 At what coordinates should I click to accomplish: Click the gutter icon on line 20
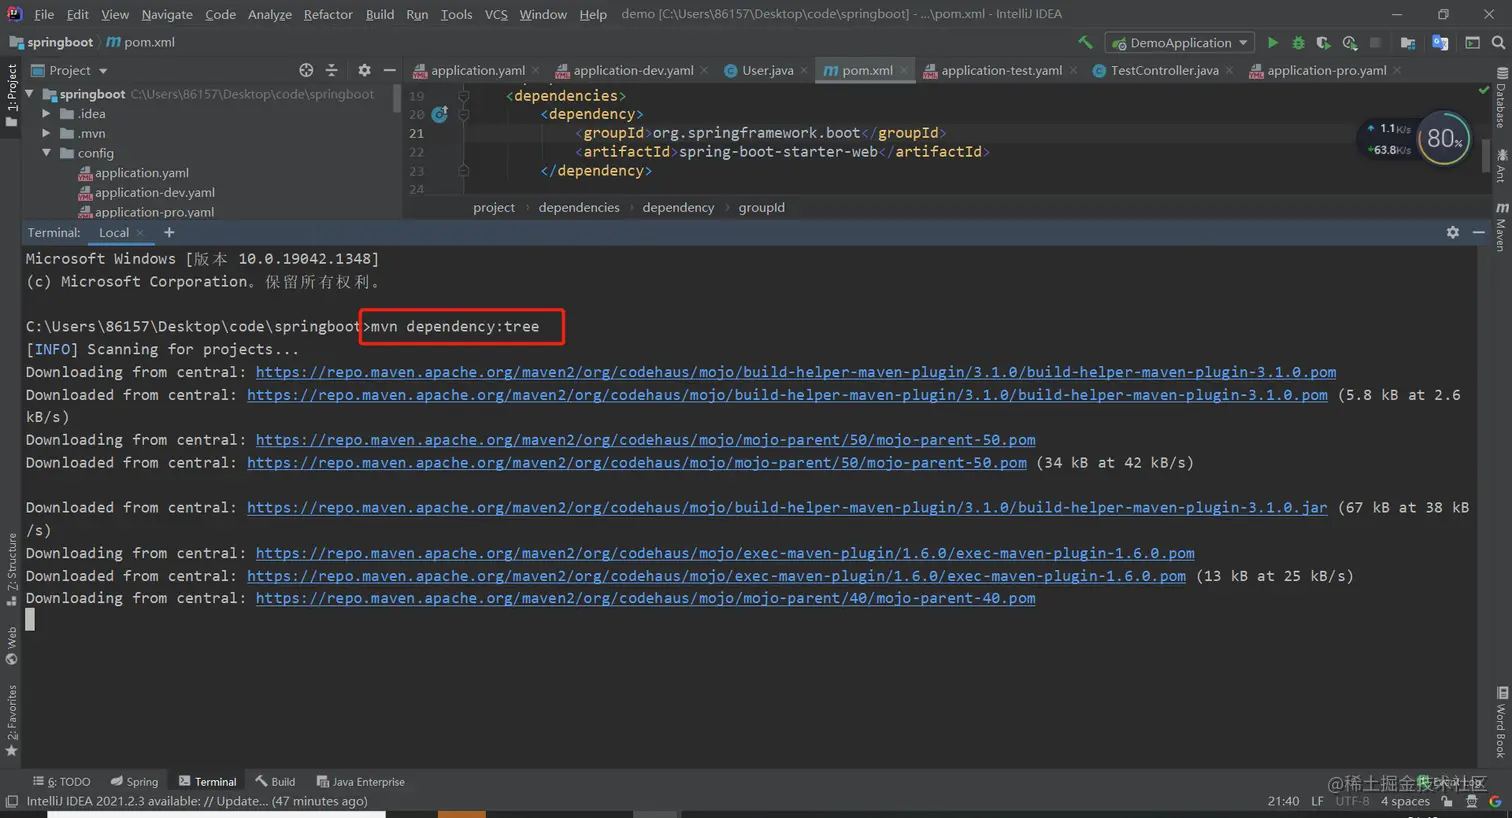pos(439,115)
